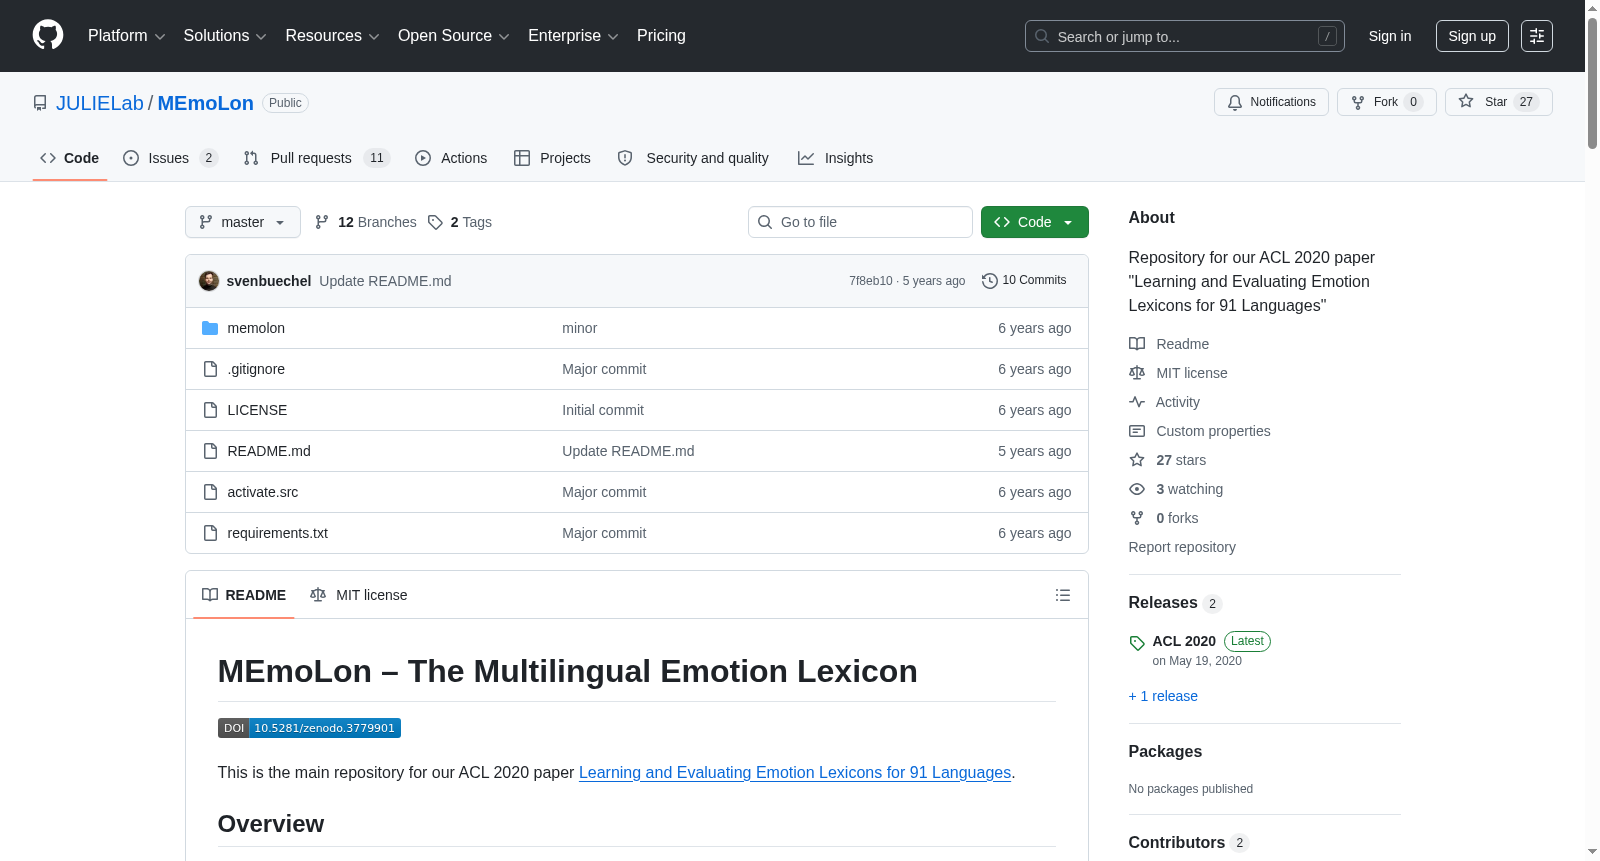The height and width of the screenshot is (861, 1600).
Task: Expand the Enterprise menu
Action: click(x=573, y=36)
